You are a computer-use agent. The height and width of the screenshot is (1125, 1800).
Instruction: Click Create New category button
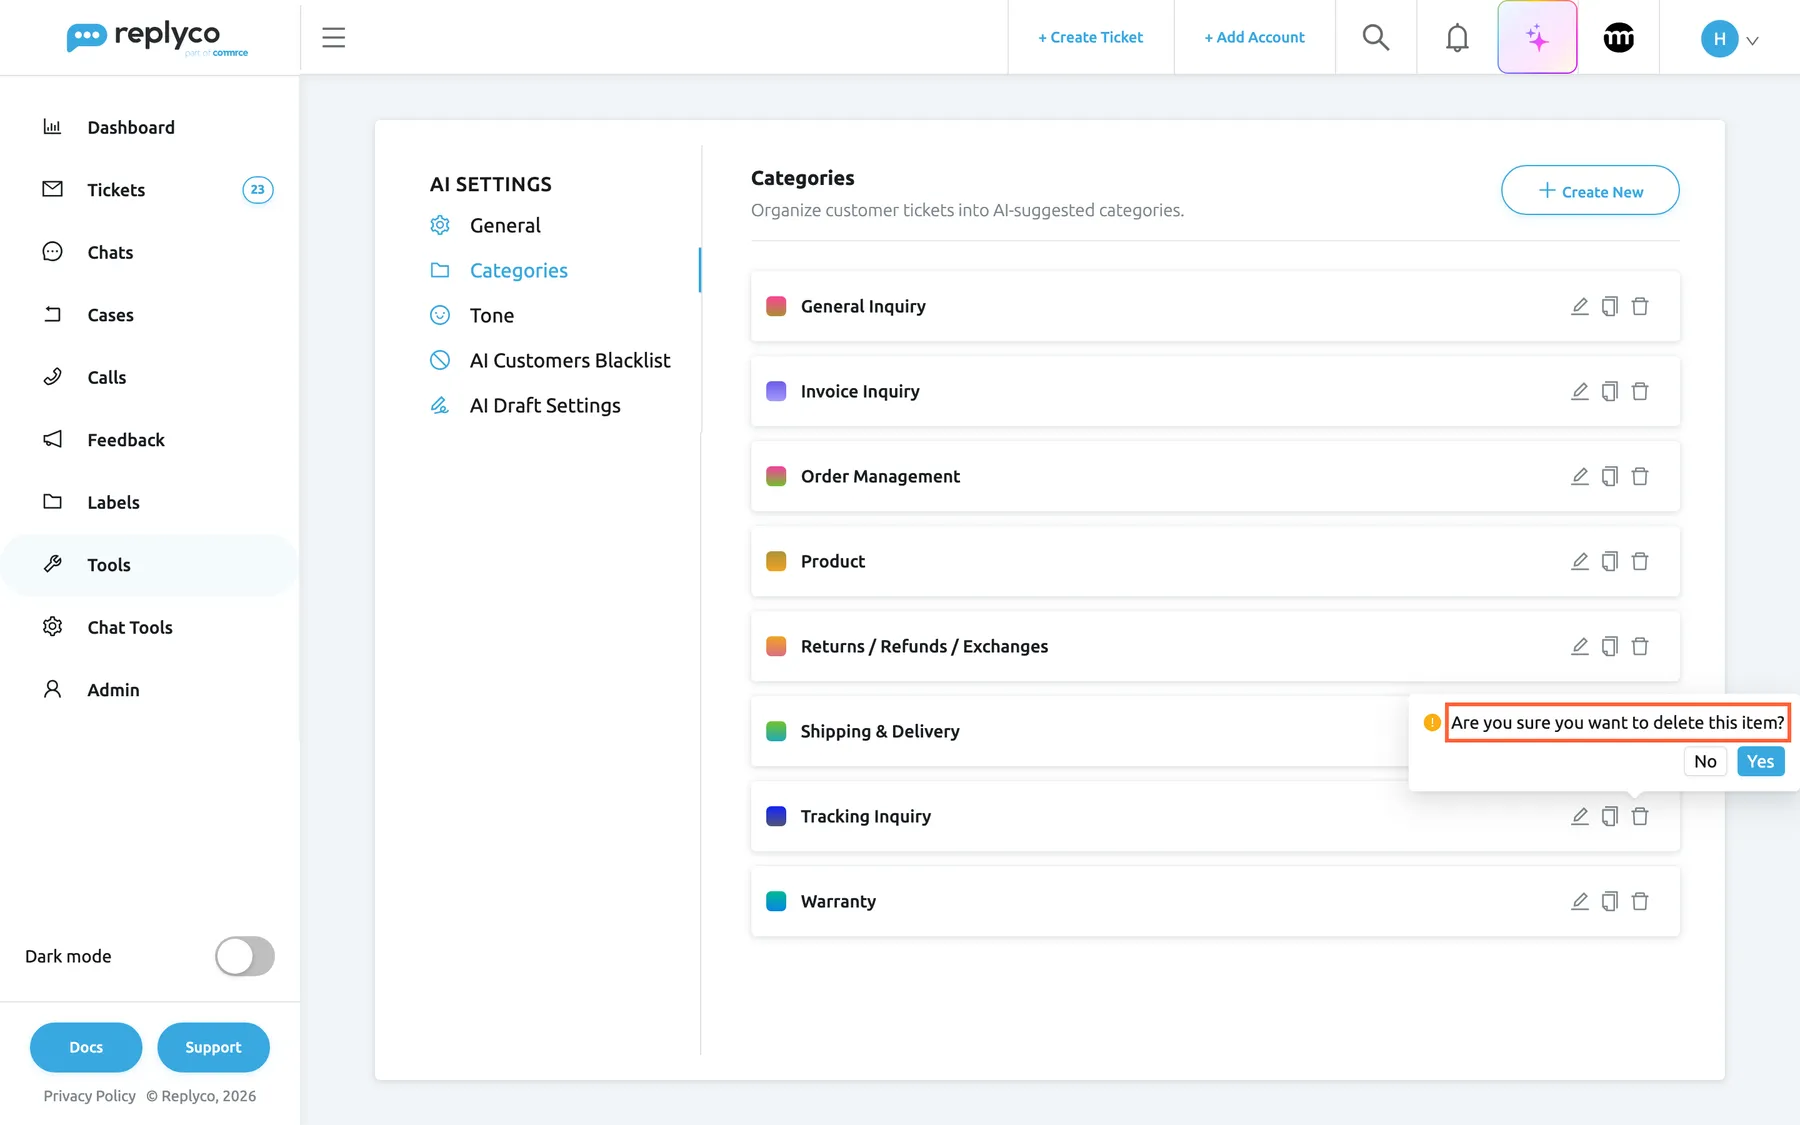[1590, 190]
